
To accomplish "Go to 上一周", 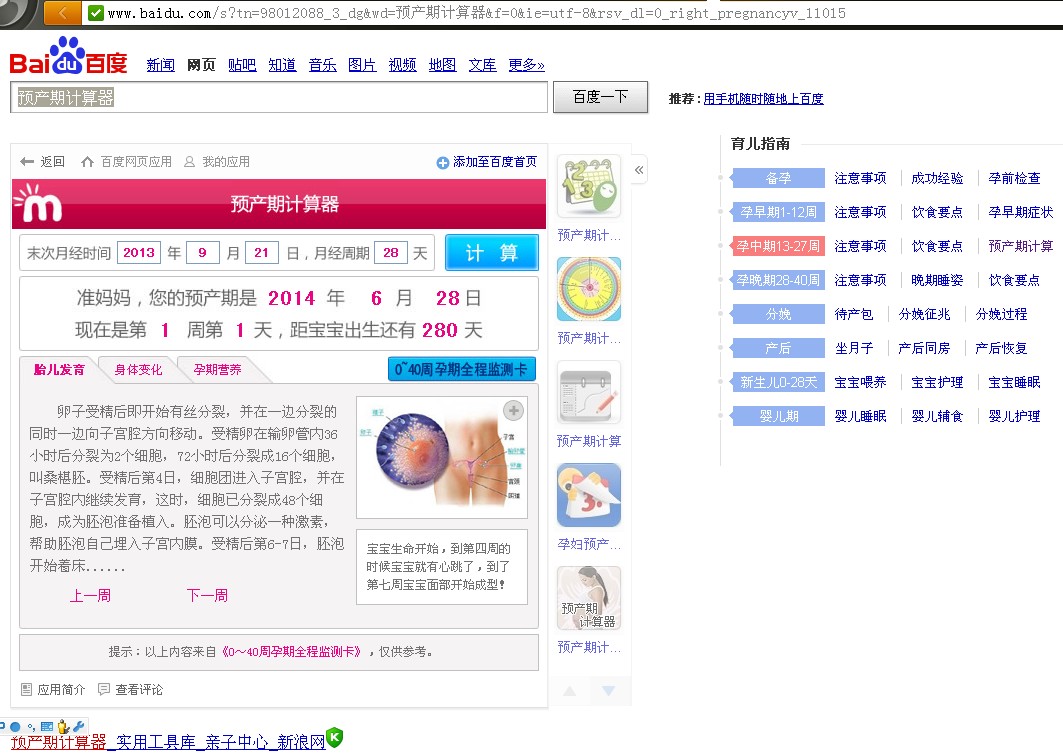I will (90, 595).
